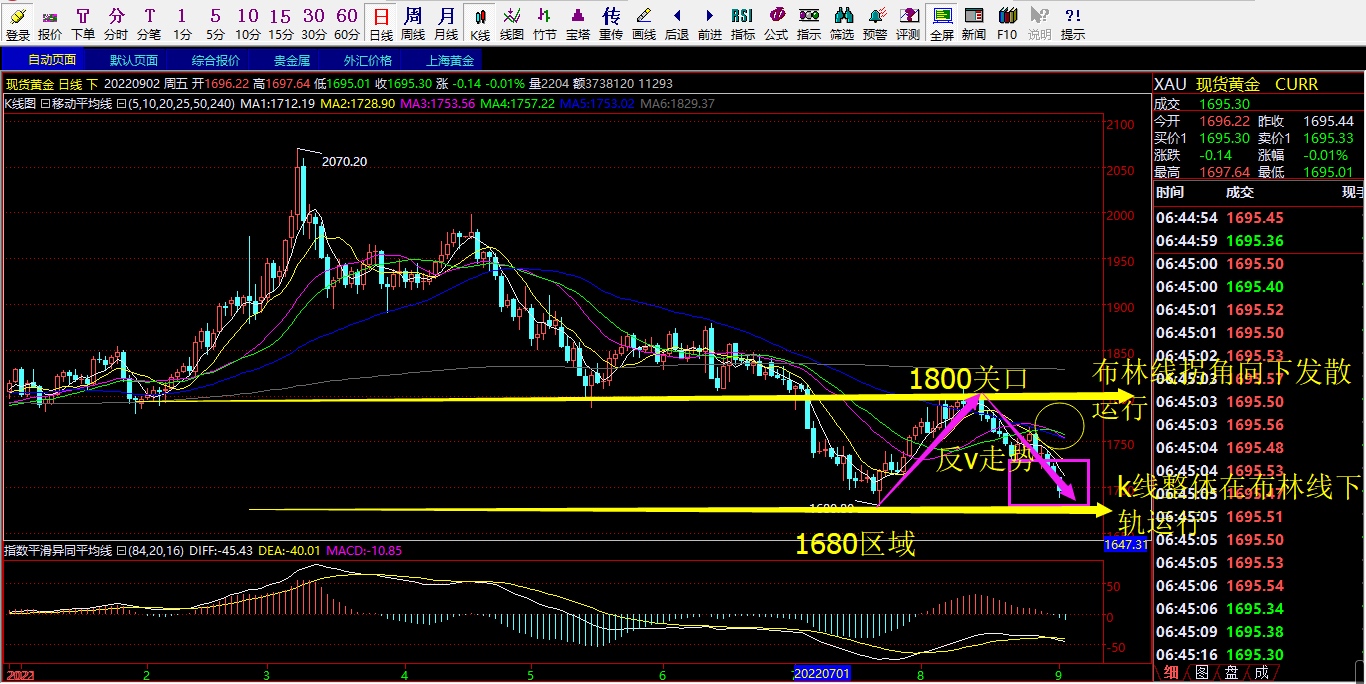Open the RSI 指标 indicator icon
1366x684 pixels.
[743, 22]
